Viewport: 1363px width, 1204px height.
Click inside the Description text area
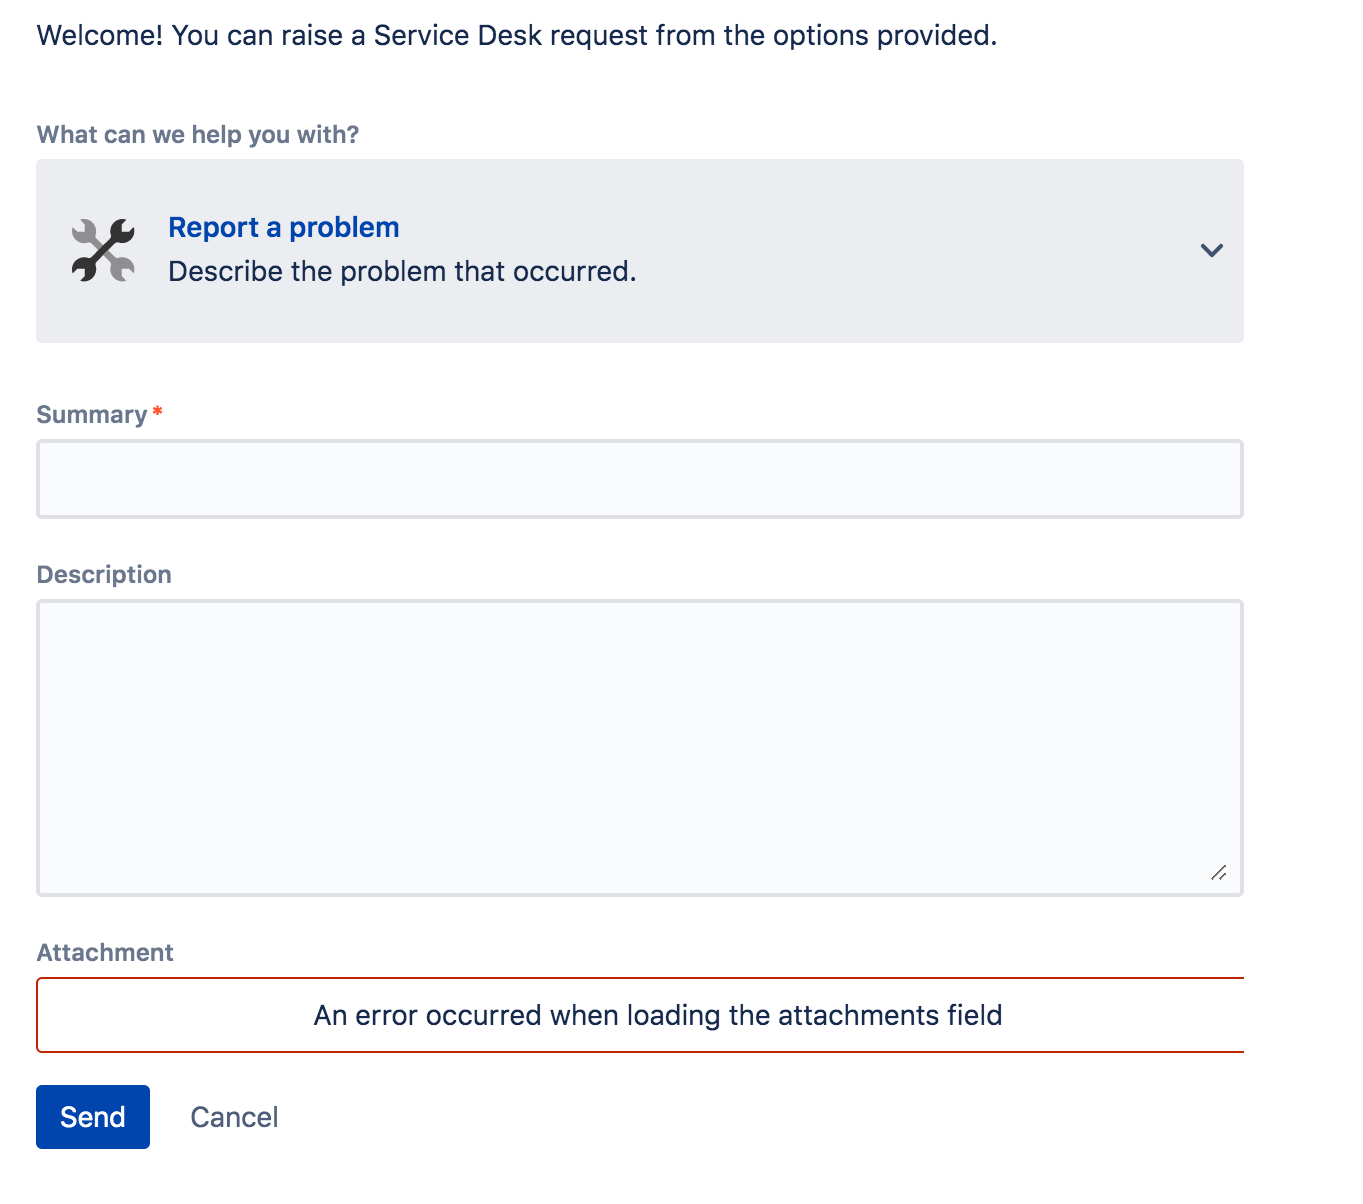point(640,748)
